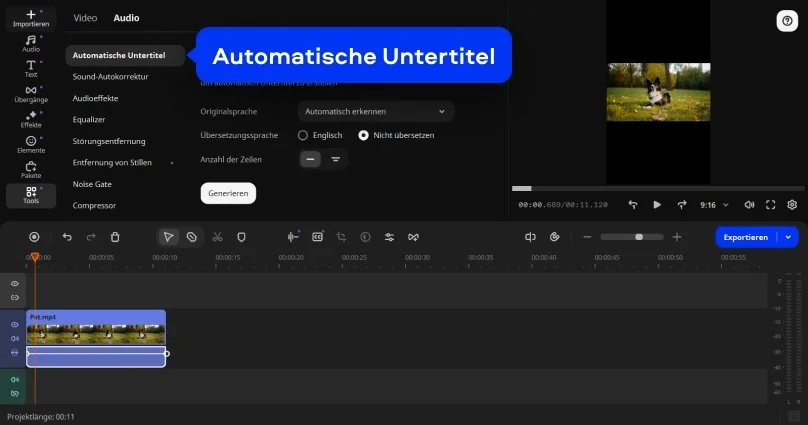This screenshot has height=425, width=808.
Task: Switch to the Video tab
Action: click(x=85, y=18)
